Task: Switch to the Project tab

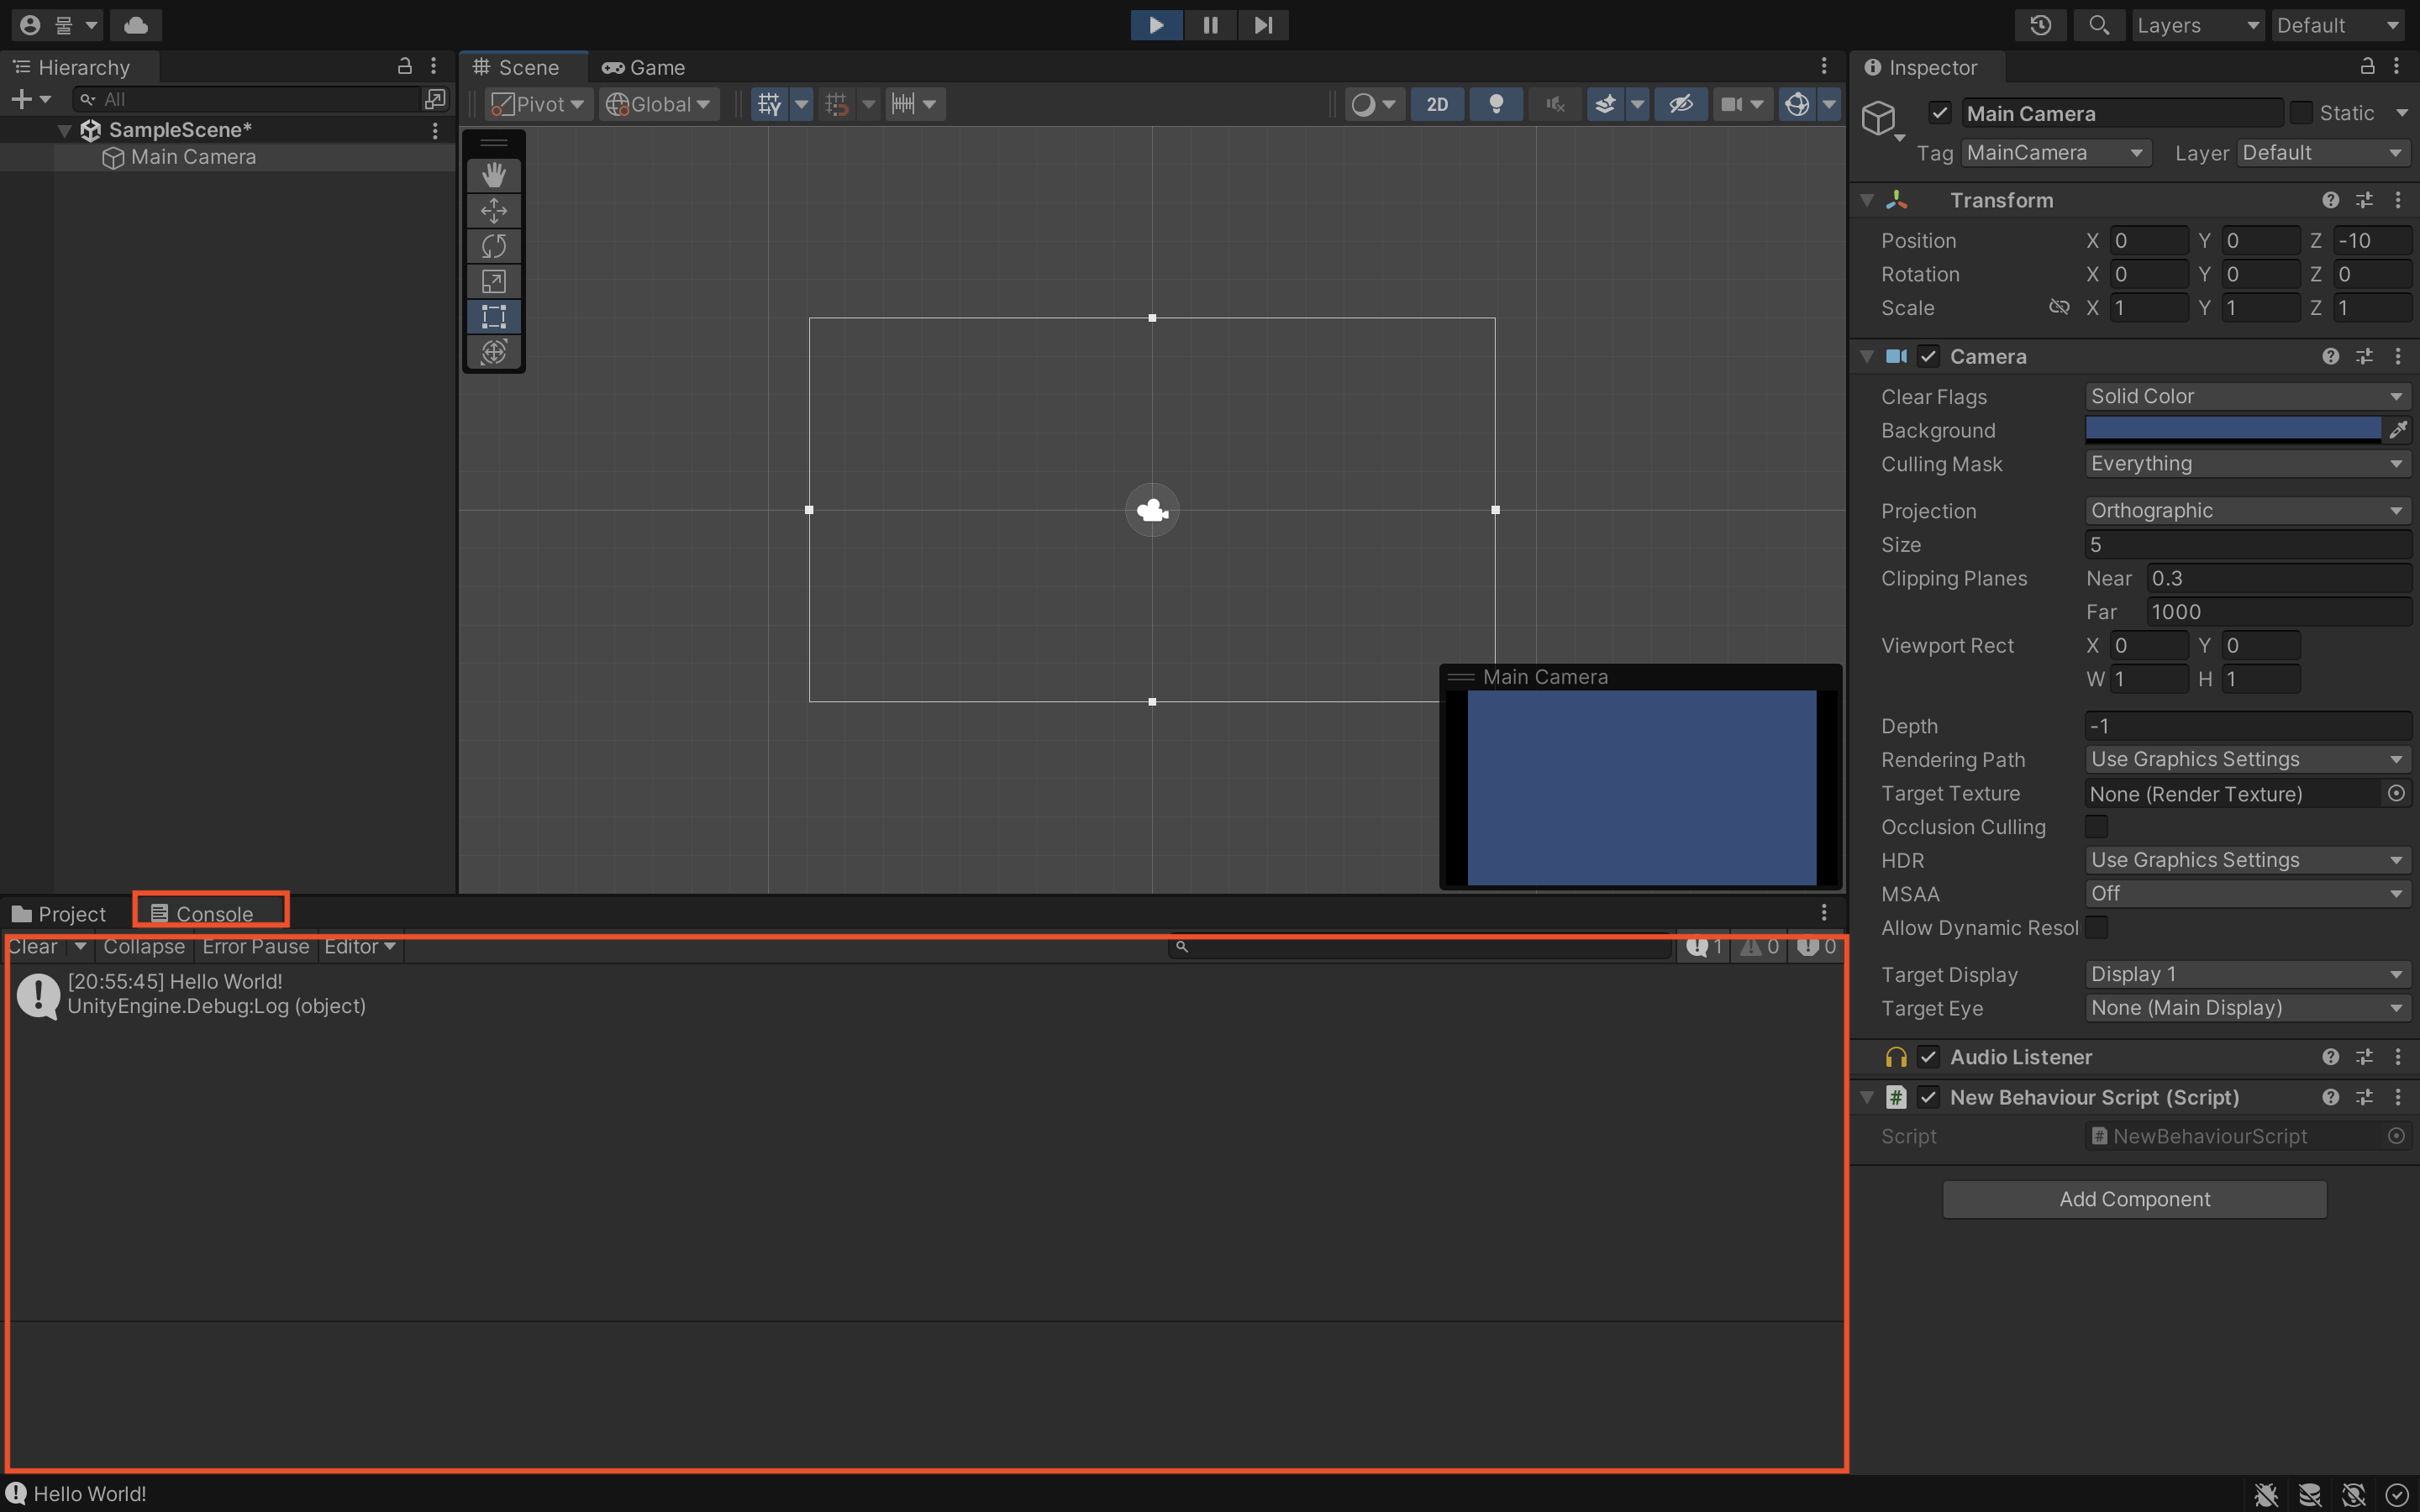Action: (59, 914)
